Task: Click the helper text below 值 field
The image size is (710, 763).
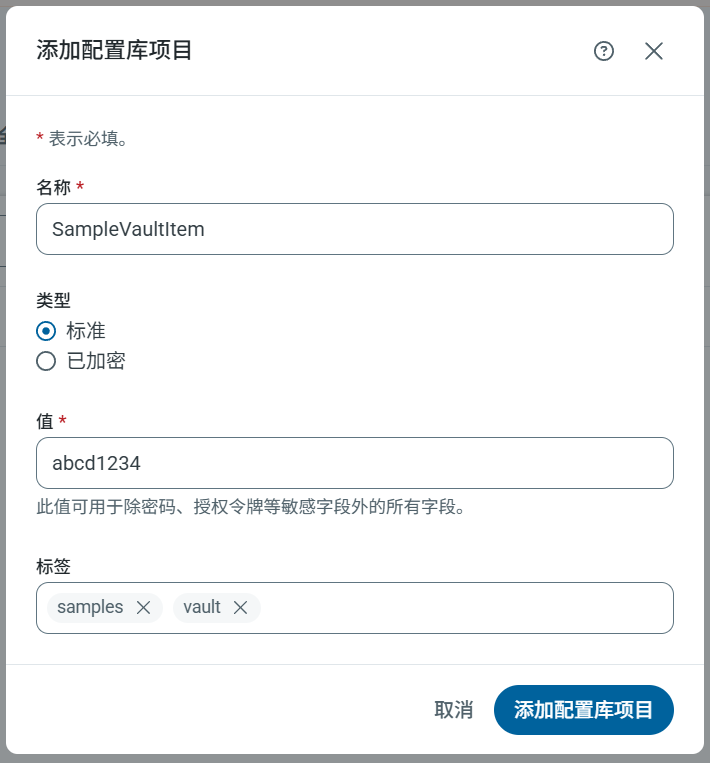Action: coord(250,507)
